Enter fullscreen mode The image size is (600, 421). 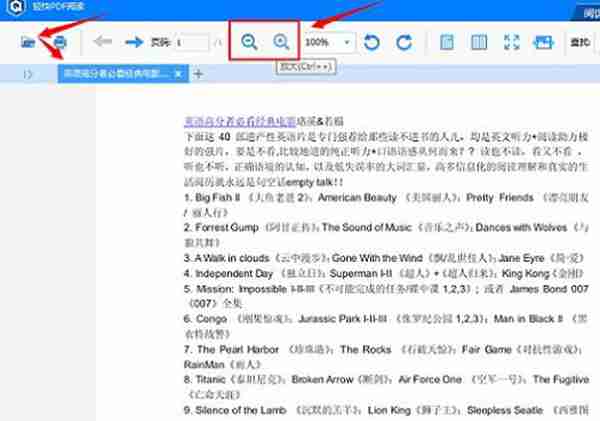click(511, 42)
